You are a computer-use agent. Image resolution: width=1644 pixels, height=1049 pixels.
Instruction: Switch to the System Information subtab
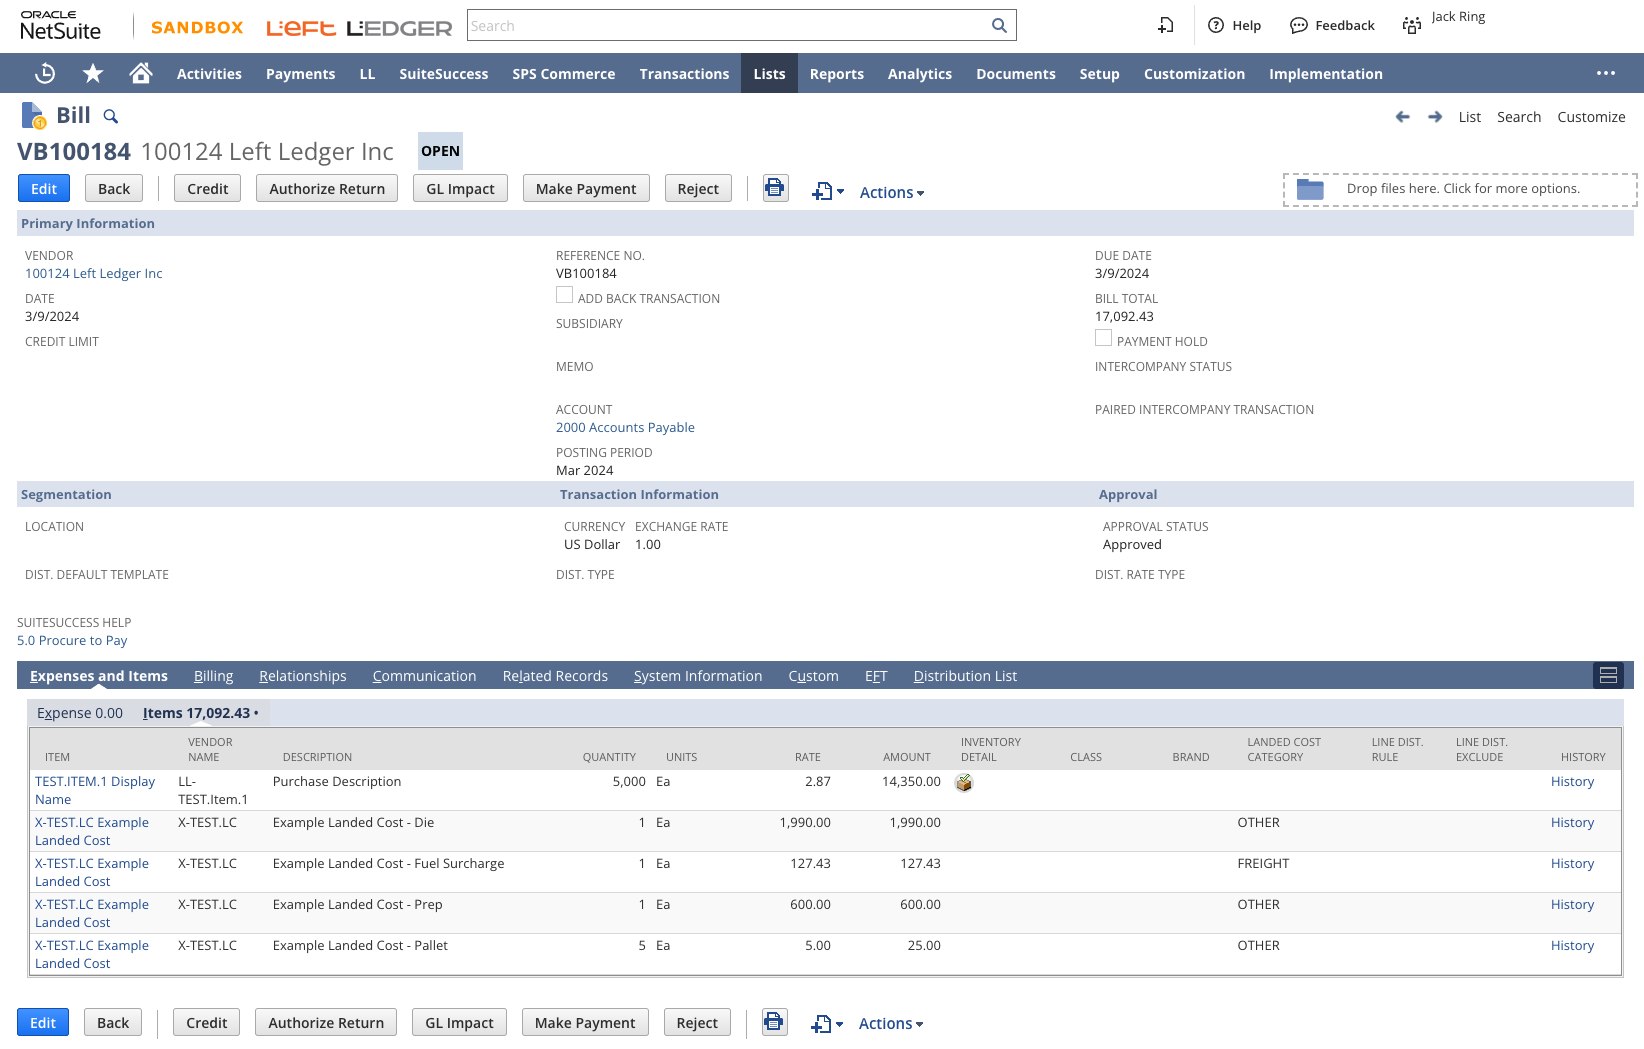pyautogui.click(x=698, y=676)
